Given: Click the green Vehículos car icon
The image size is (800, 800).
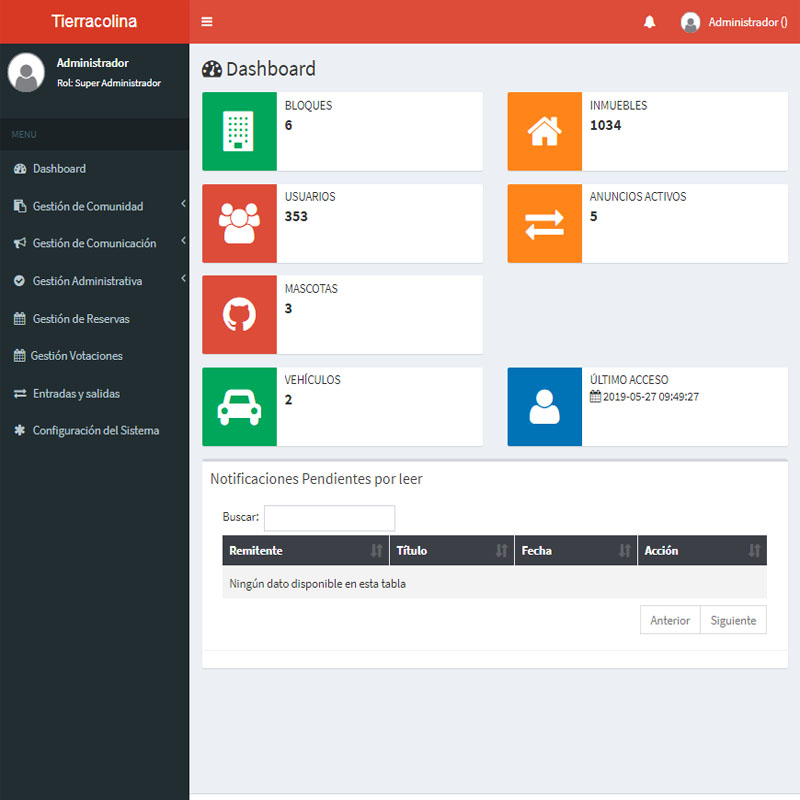Looking at the screenshot, I should (239, 406).
